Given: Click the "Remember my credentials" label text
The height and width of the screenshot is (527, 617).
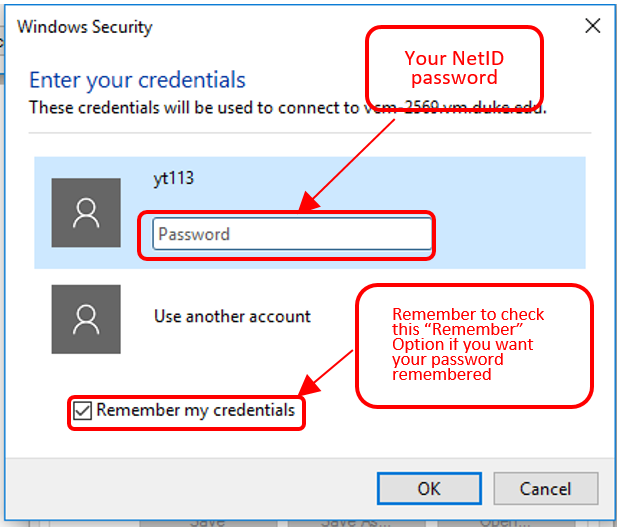Looking at the screenshot, I should coord(196,411).
